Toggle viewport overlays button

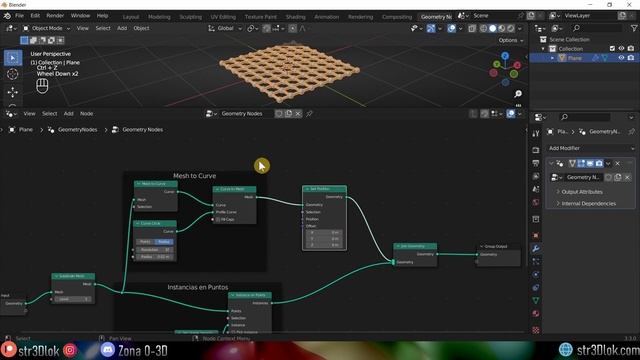point(451,28)
